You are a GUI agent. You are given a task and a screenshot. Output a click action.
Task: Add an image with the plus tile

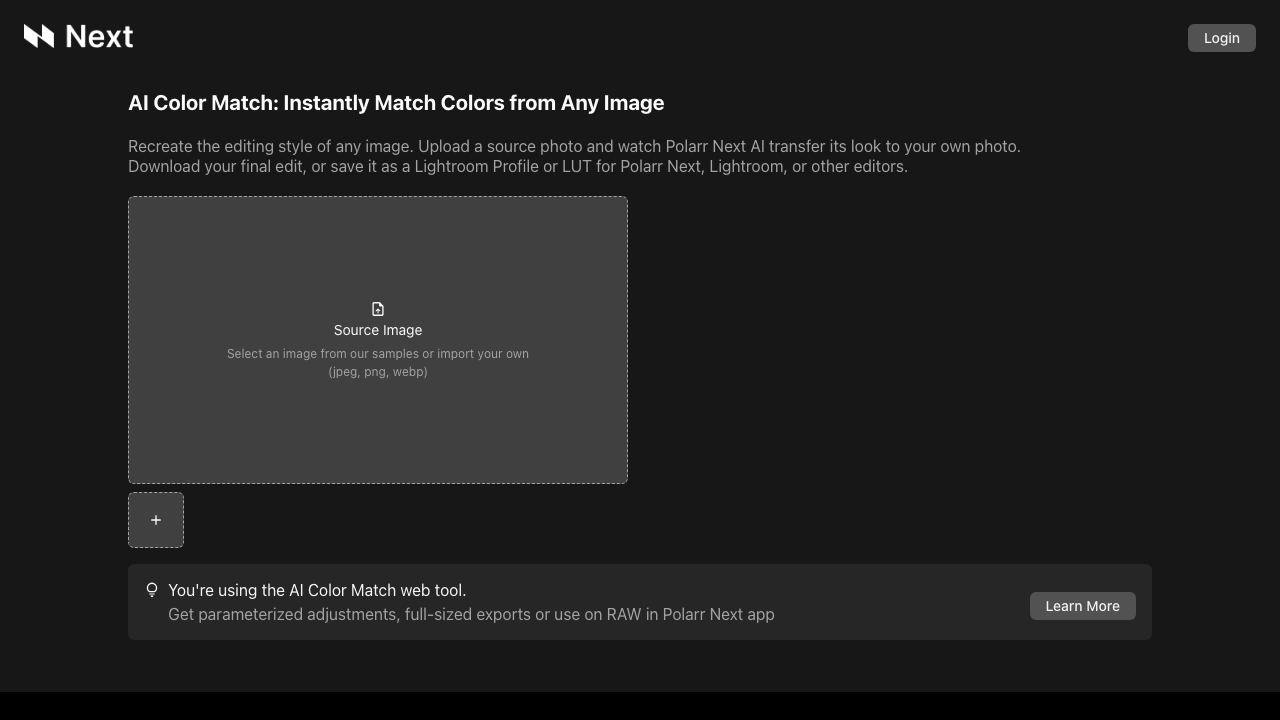tap(156, 520)
